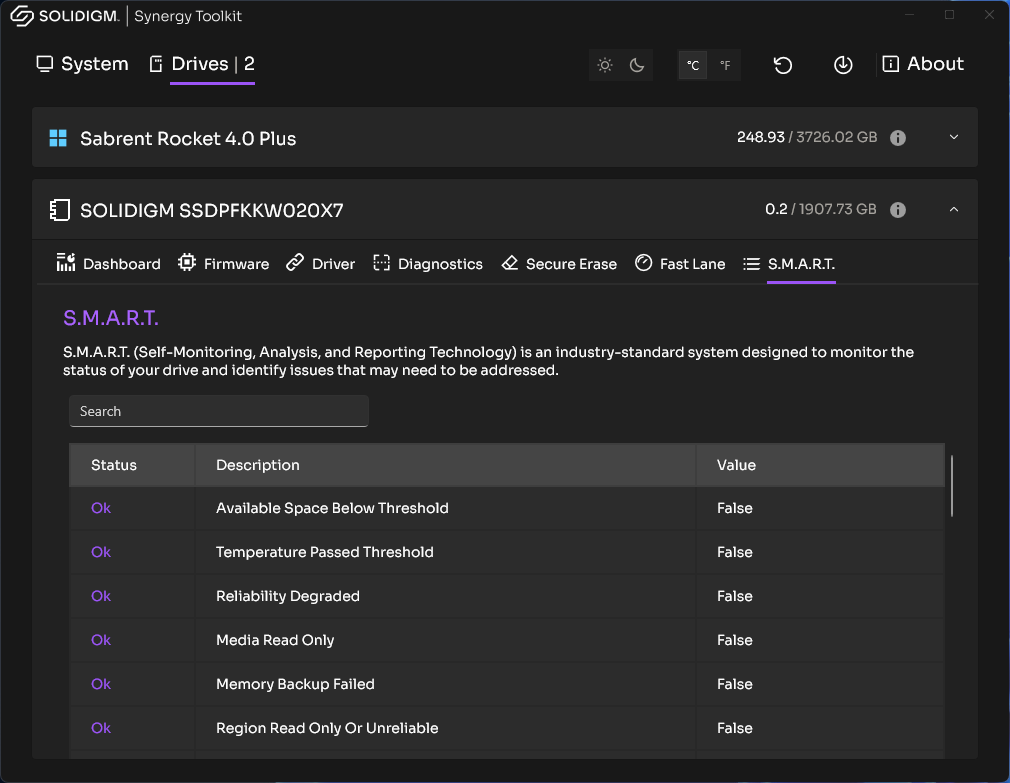Expand the Sabrent Rocket 4.0 Plus panel
1010x783 pixels.
[953, 137]
